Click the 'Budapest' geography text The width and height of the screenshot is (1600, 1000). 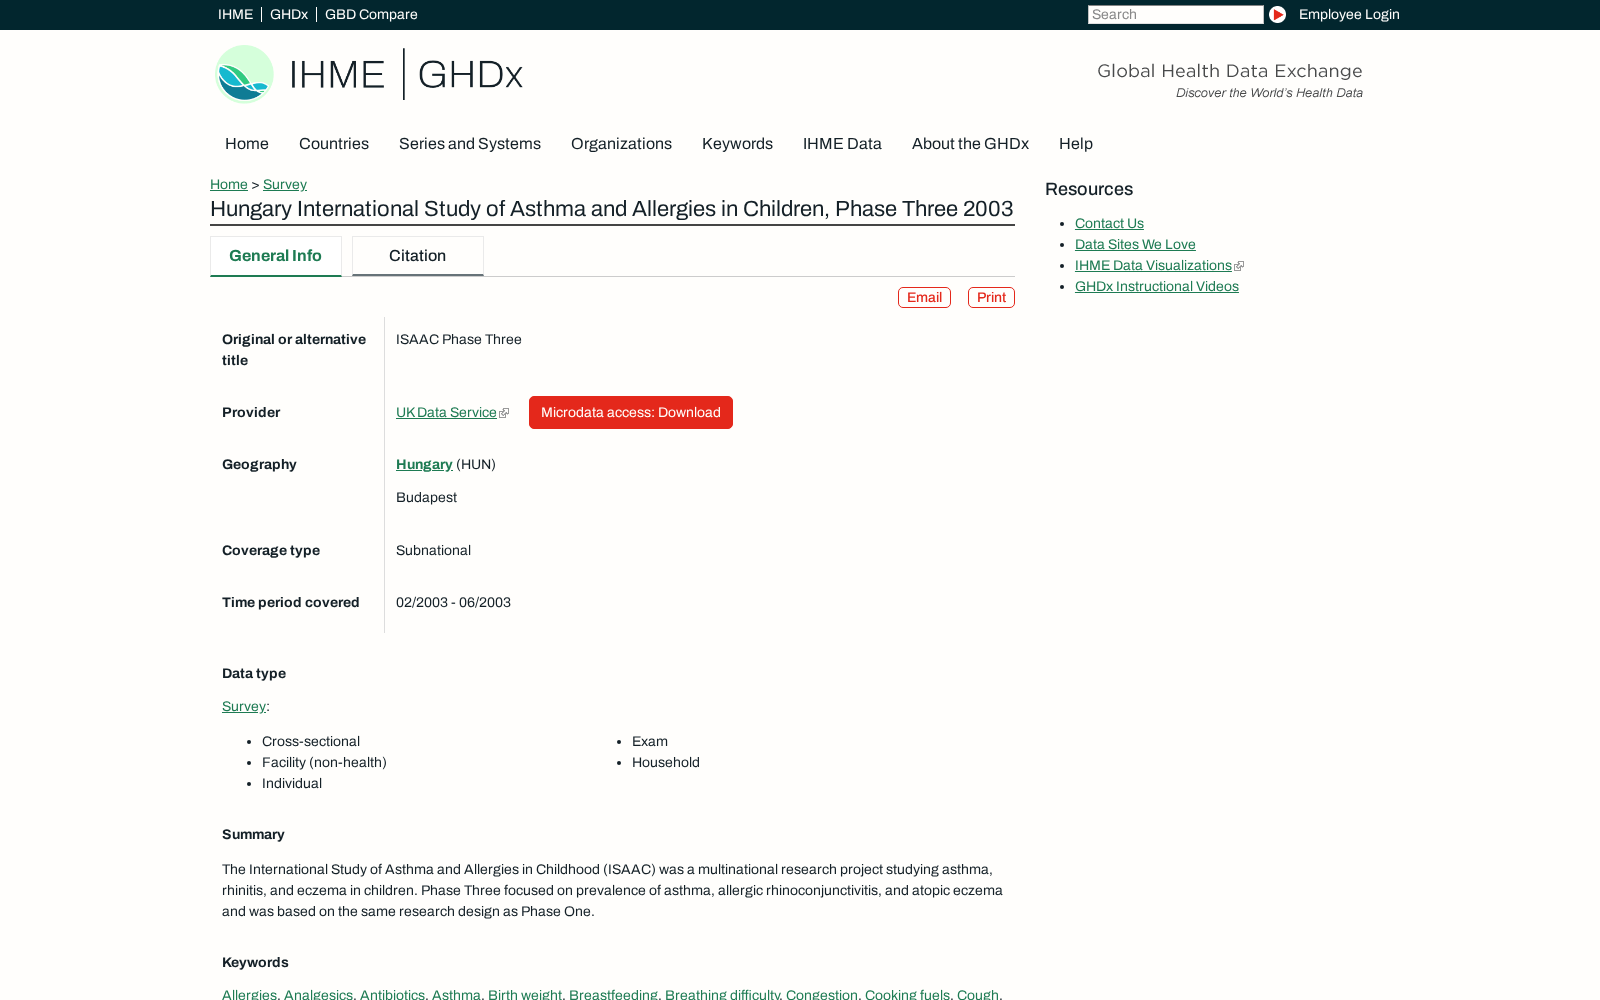point(426,497)
